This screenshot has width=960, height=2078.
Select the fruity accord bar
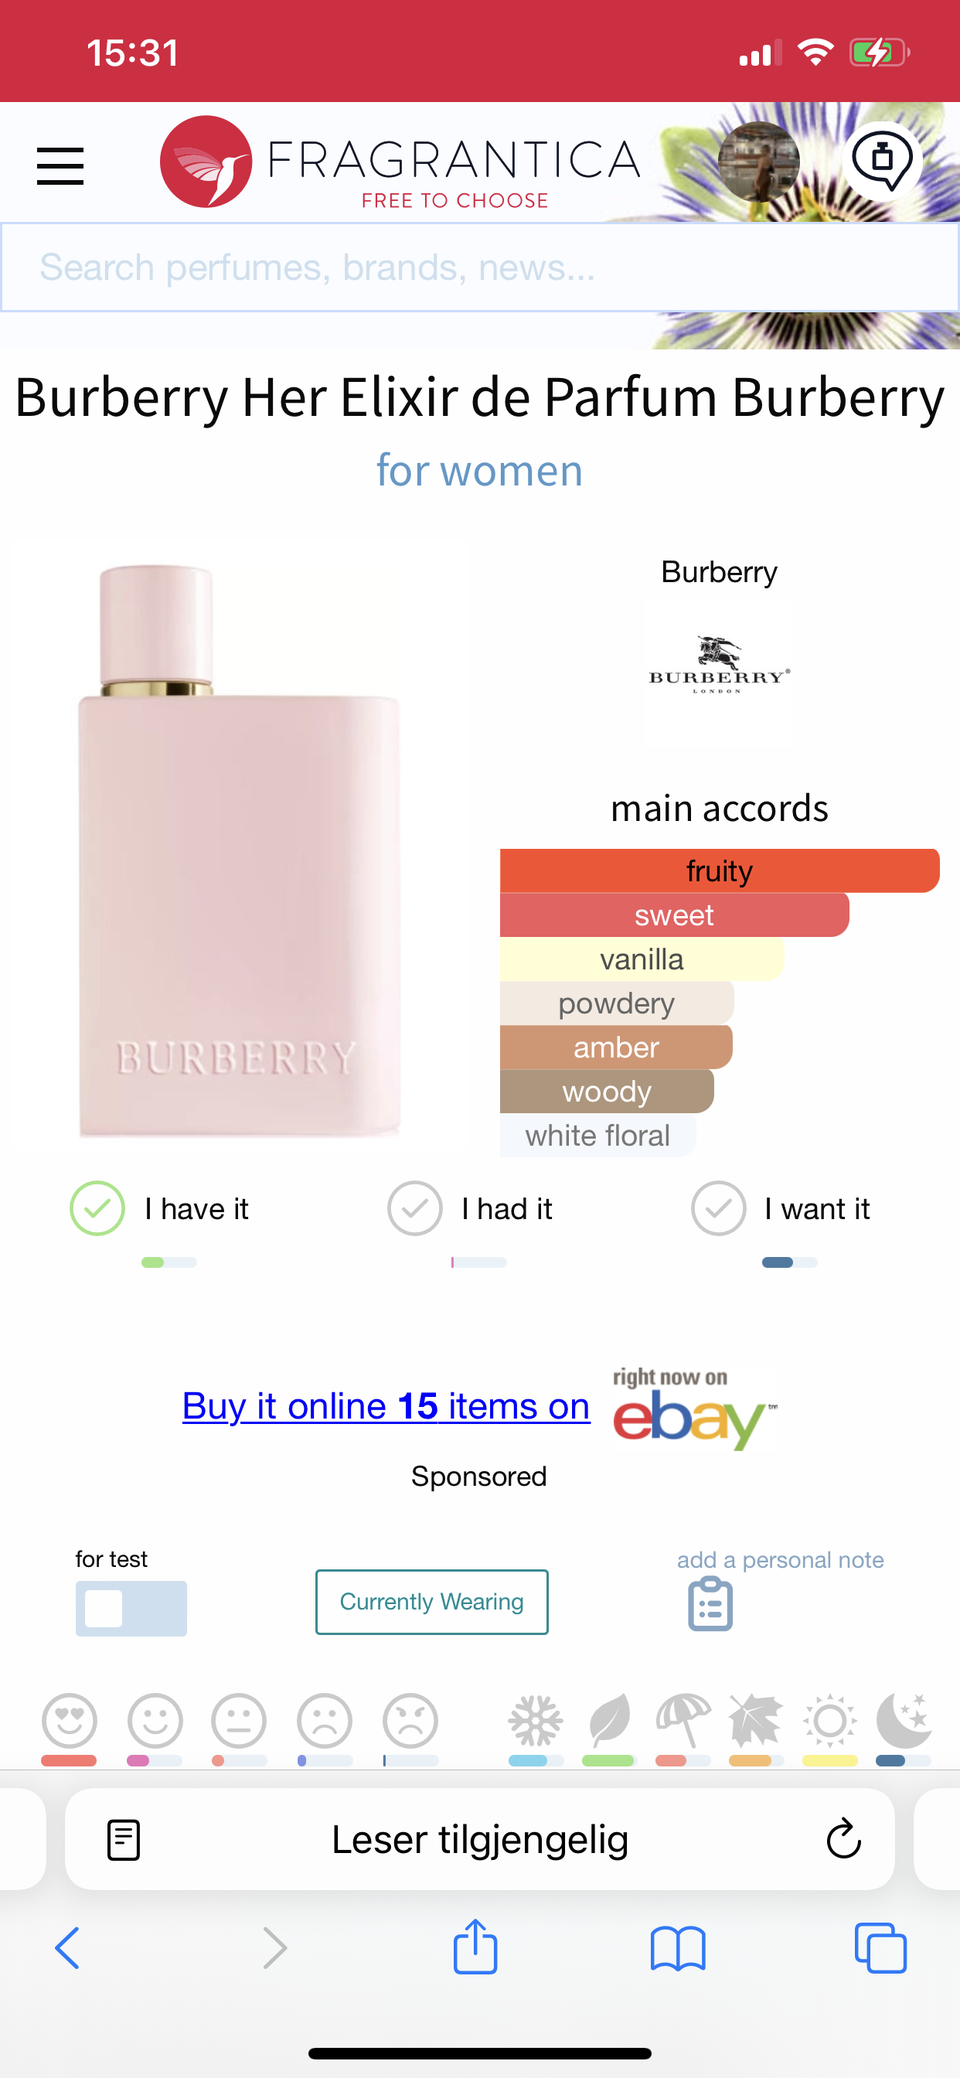pos(720,871)
